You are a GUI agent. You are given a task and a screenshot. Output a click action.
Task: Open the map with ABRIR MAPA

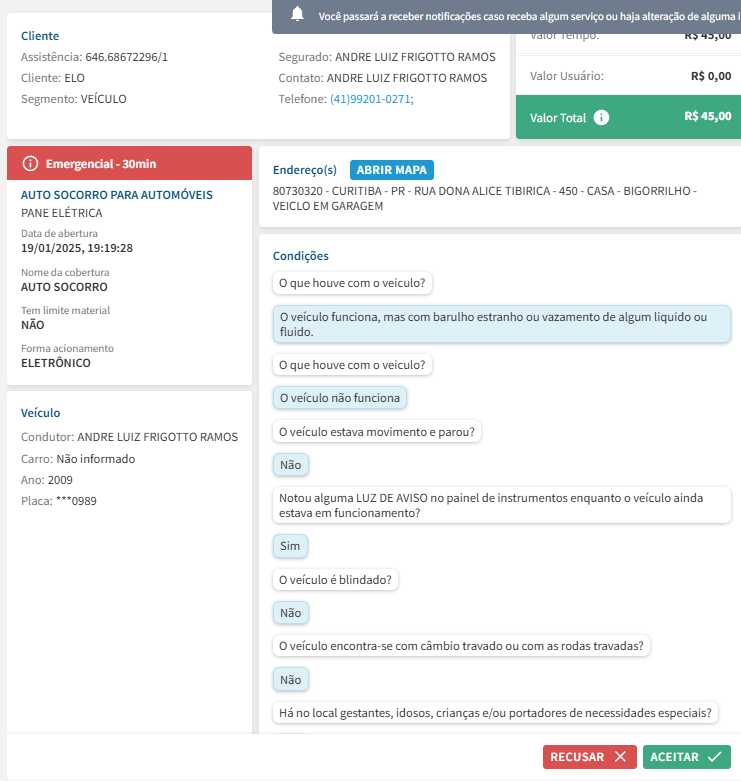click(392, 170)
